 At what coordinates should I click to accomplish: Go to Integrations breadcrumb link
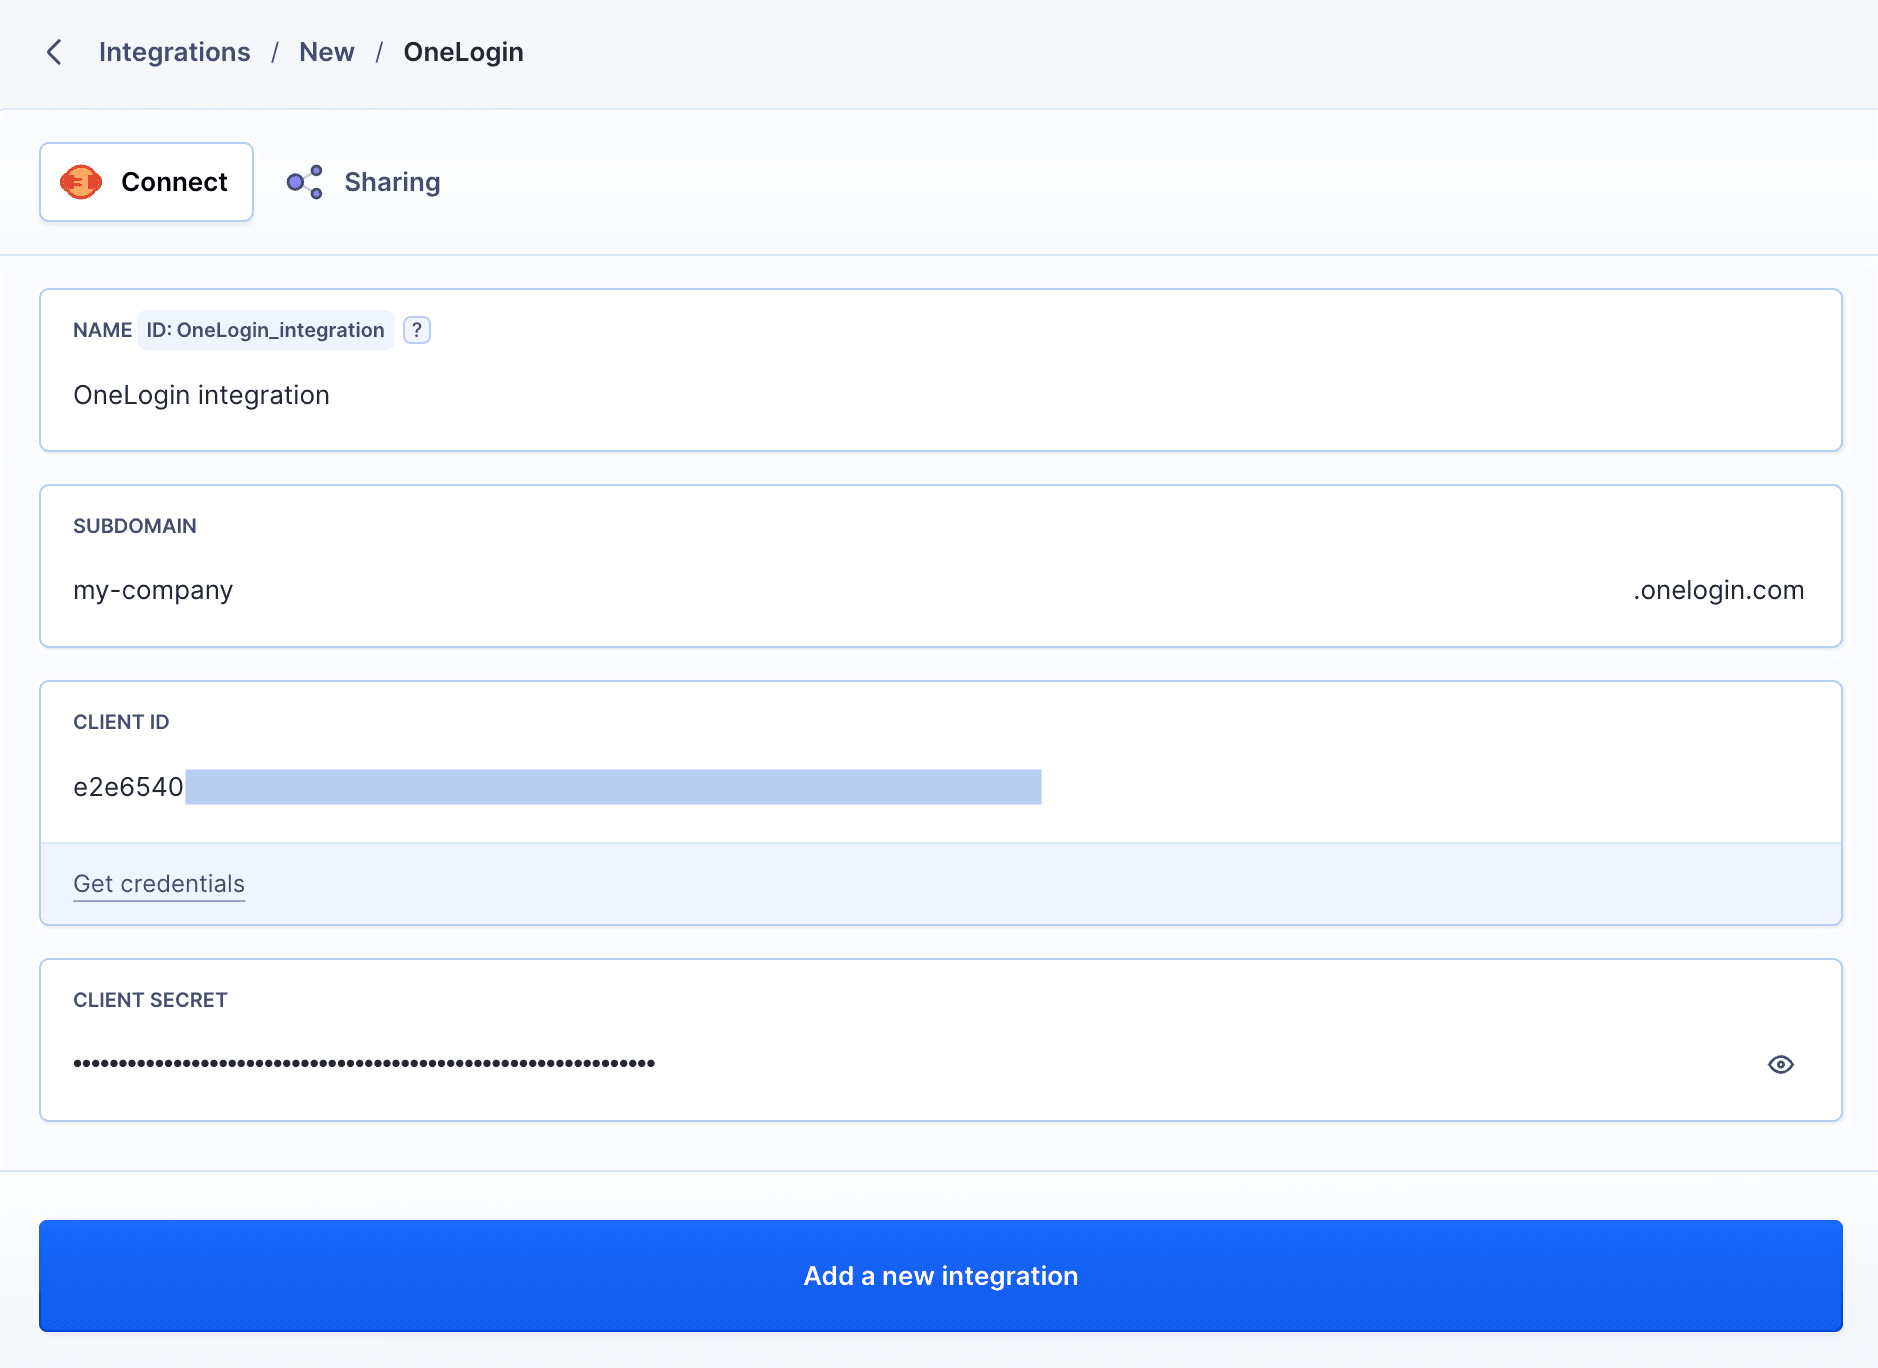point(174,52)
